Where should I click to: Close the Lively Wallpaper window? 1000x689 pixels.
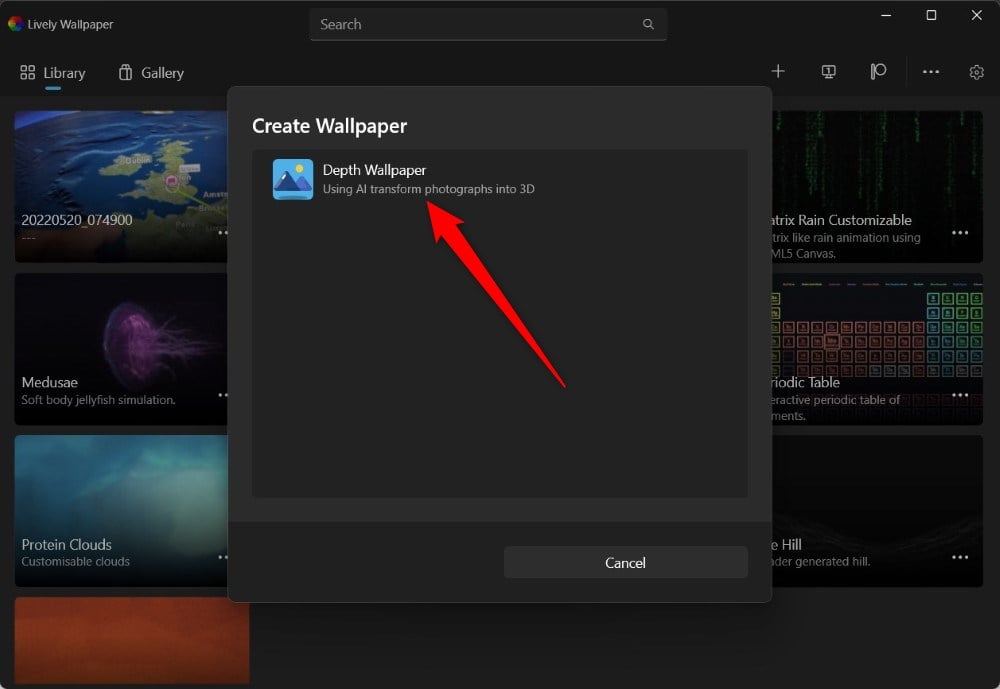click(x=976, y=15)
